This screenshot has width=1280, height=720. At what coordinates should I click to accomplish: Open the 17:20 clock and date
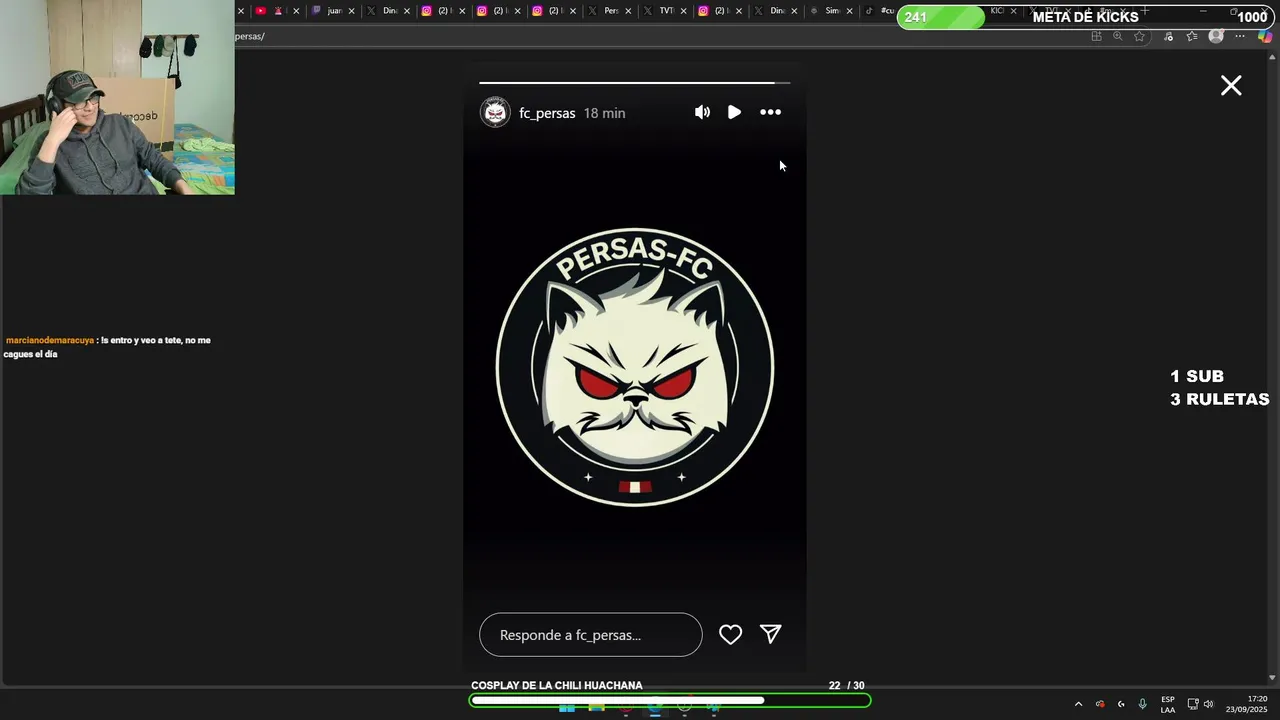1247,704
